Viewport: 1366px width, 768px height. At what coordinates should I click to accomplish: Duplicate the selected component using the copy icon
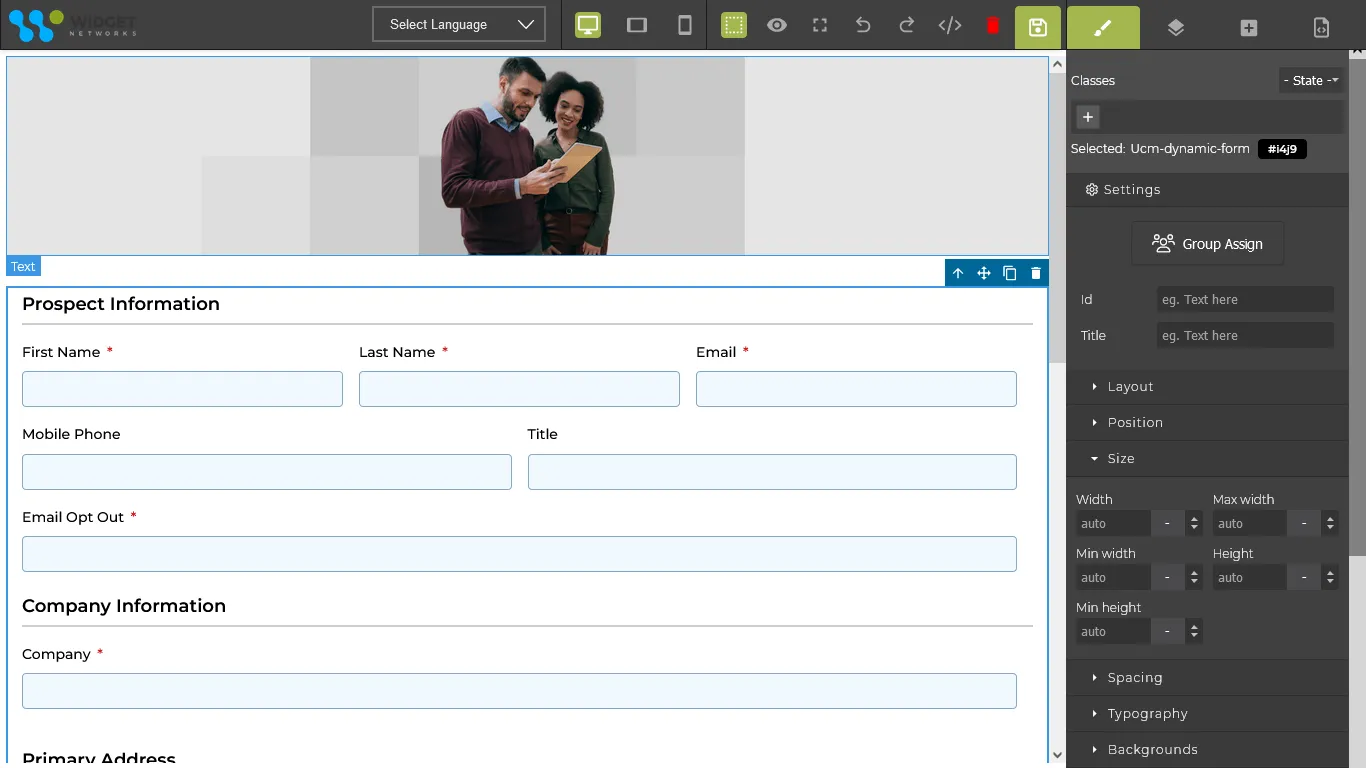coord(1010,273)
